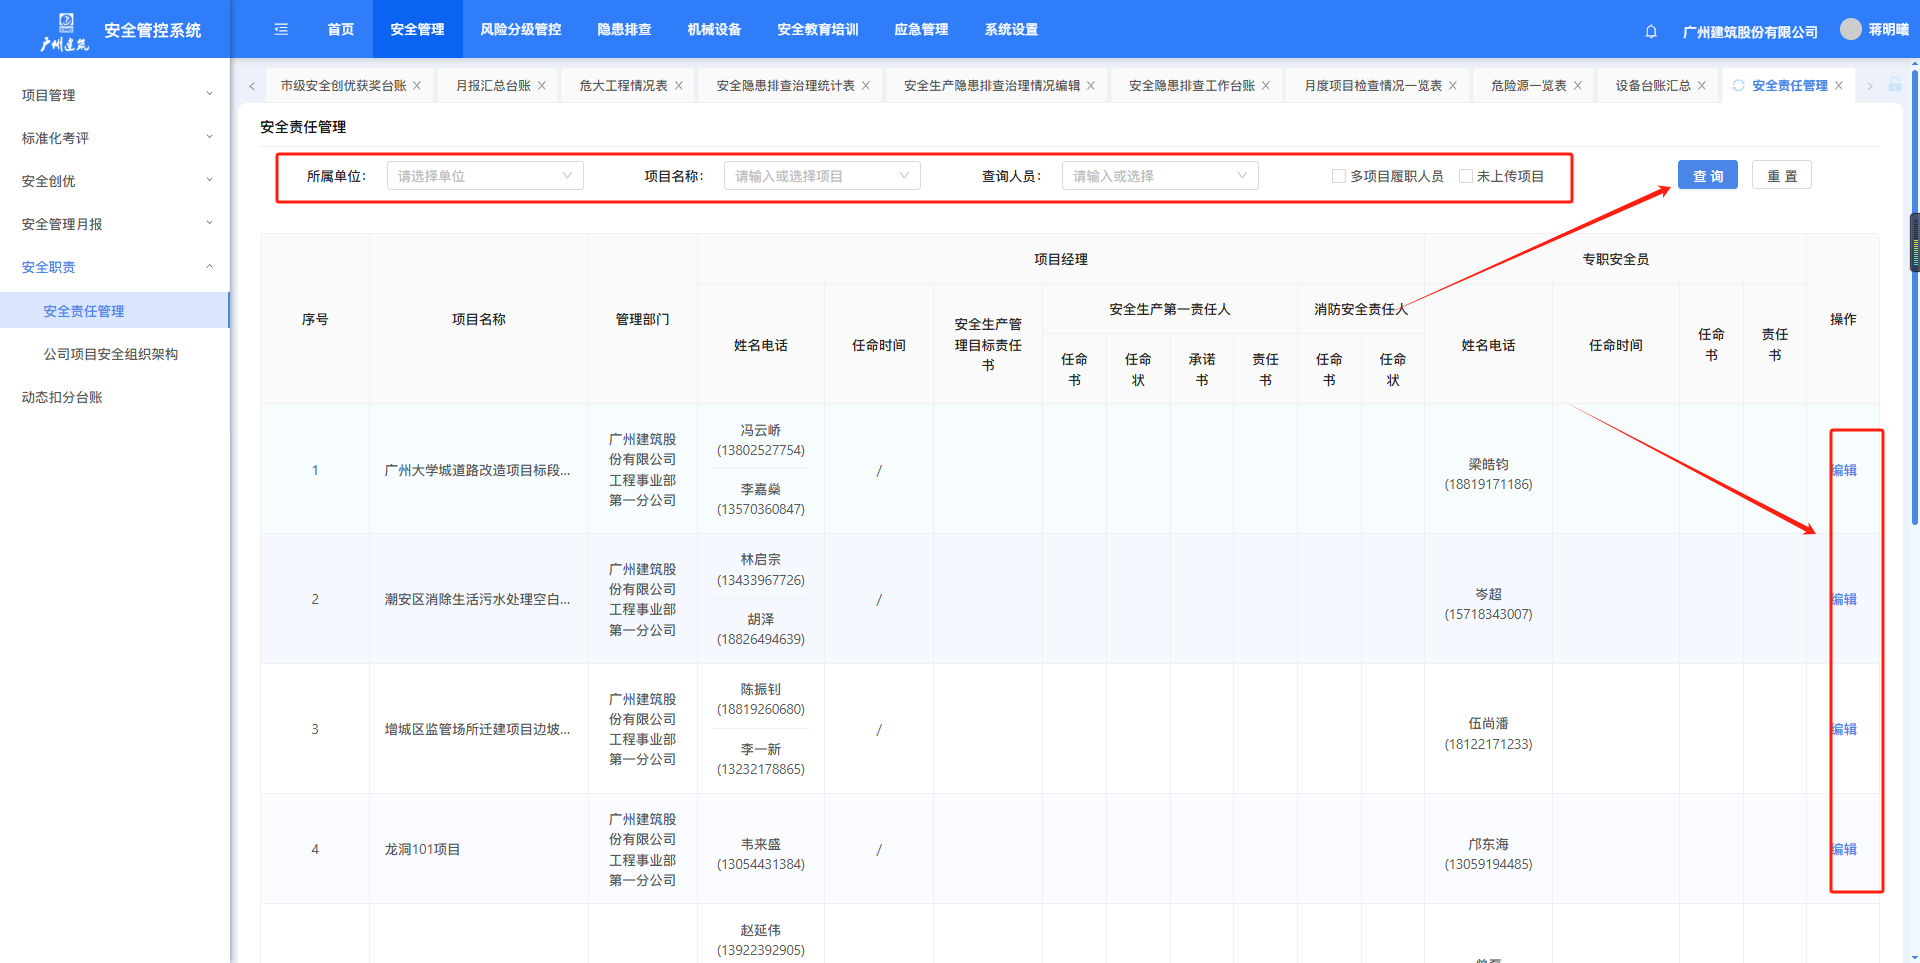Screen dimensions: 1920x963
Task: Click 编辑 for 龙洞101项目 row
Action: (1844, 849)
